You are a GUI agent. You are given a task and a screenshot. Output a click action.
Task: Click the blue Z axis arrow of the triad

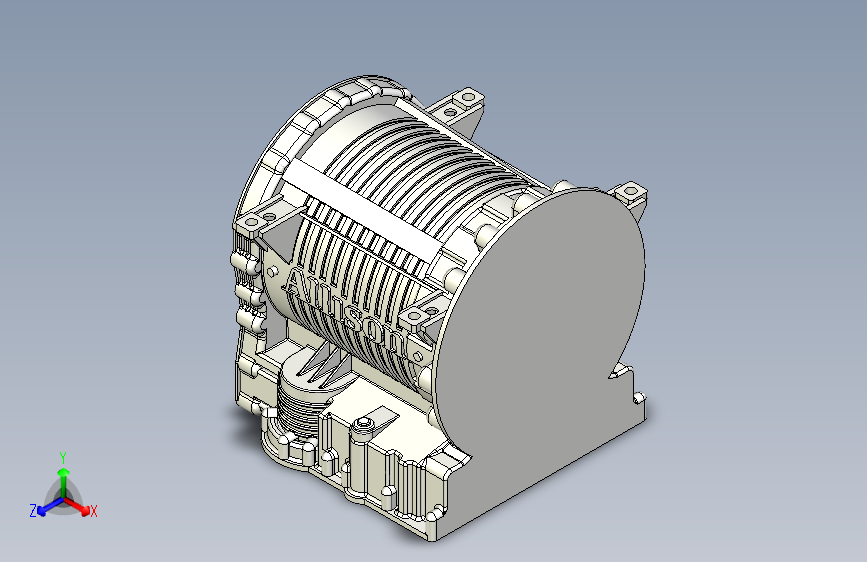click(x=50, y=506)
